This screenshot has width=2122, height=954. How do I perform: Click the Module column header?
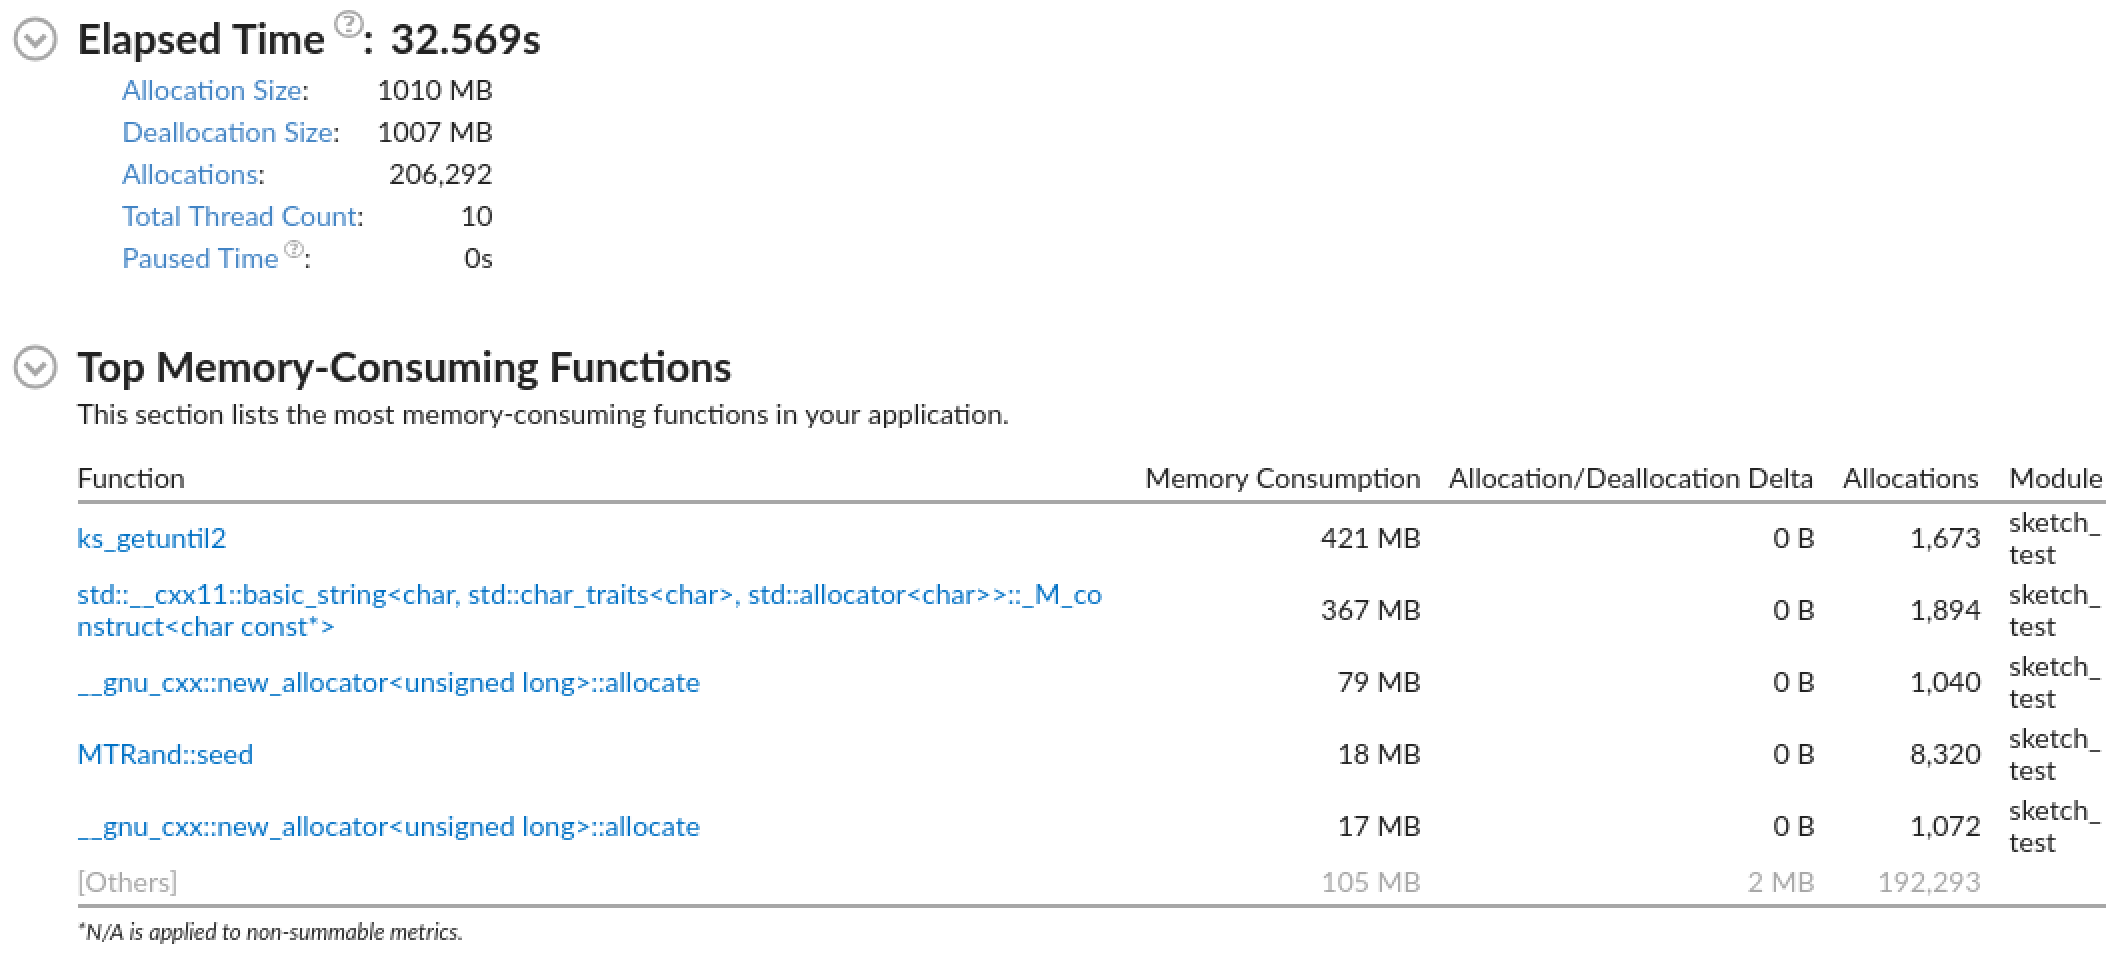[x=2055, y=478]
